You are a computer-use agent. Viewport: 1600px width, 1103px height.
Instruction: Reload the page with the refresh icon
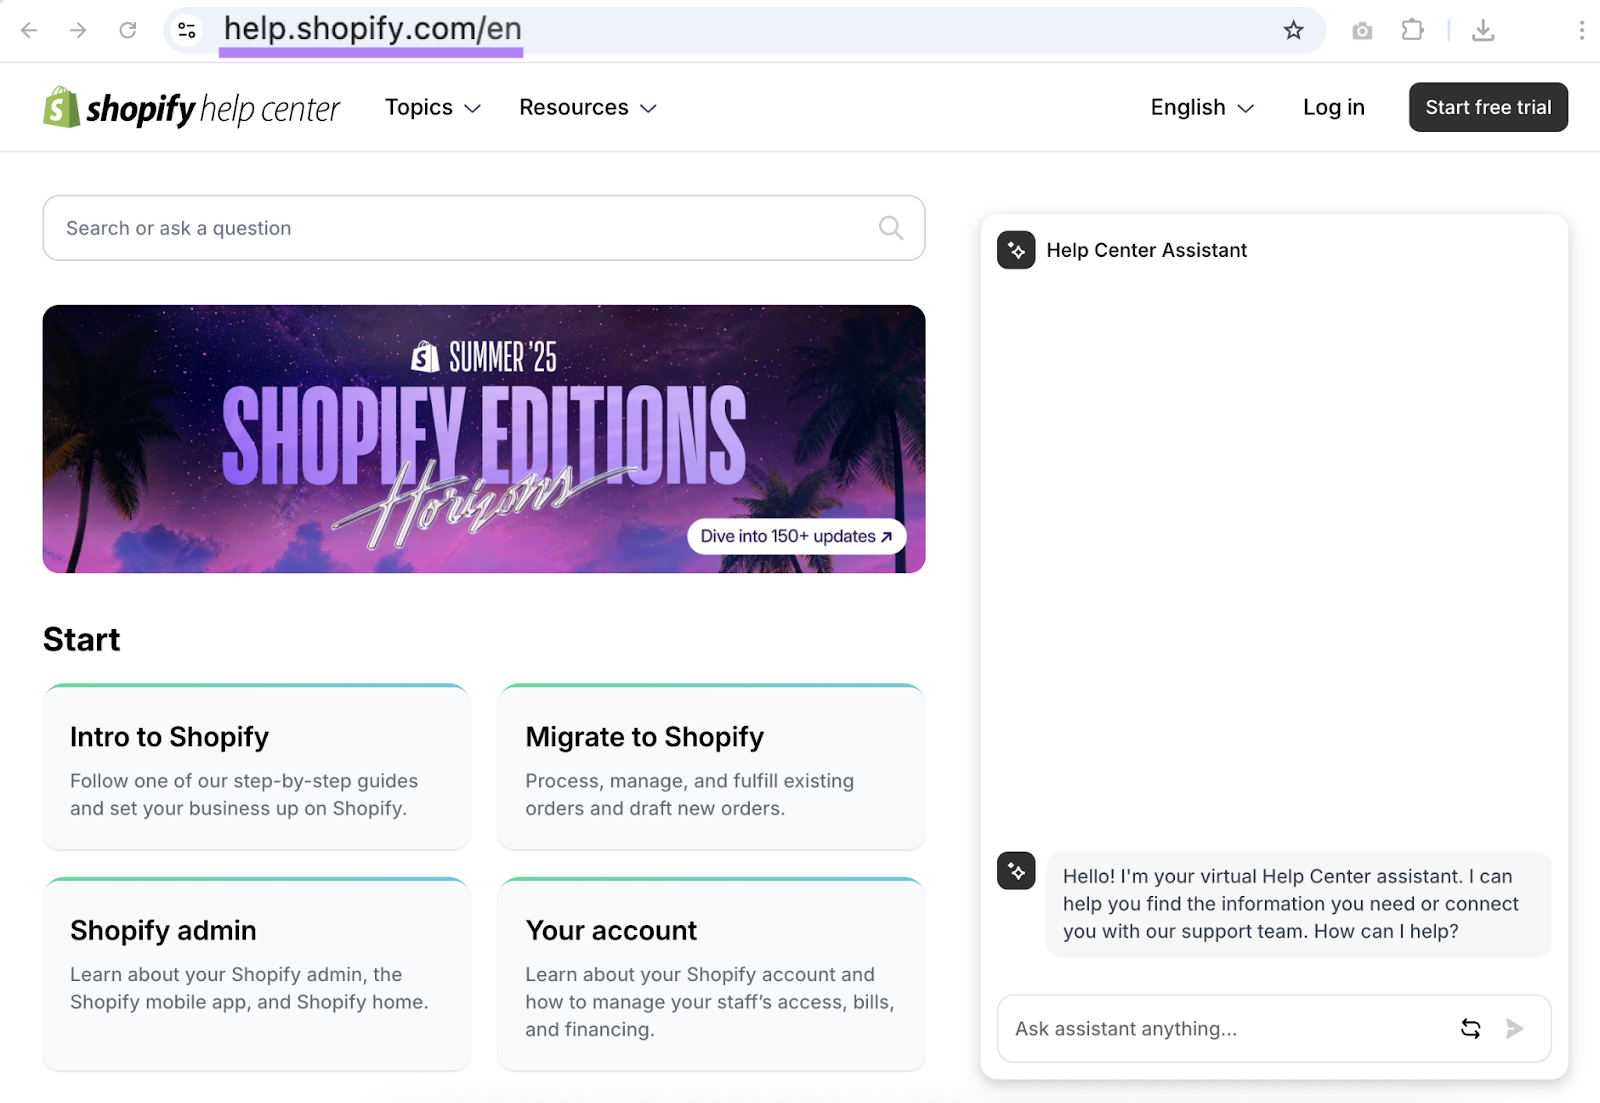(x=127, y=30)
